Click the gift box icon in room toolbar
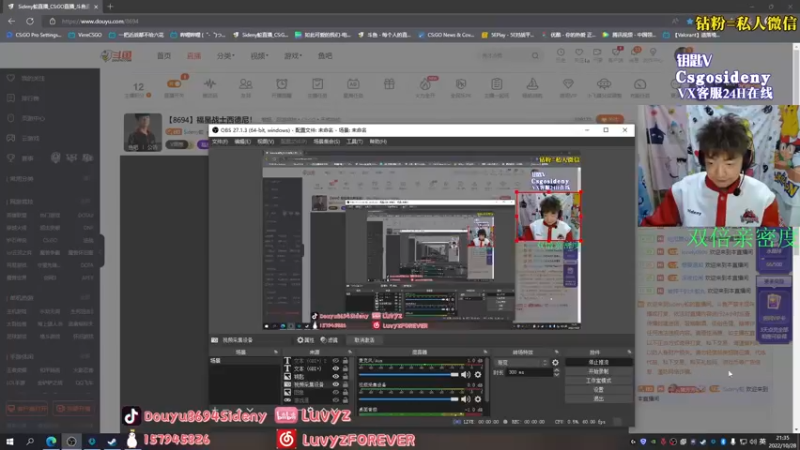This screenshot has height=450, width=800. pyautogui.click(x=389, y=84)
